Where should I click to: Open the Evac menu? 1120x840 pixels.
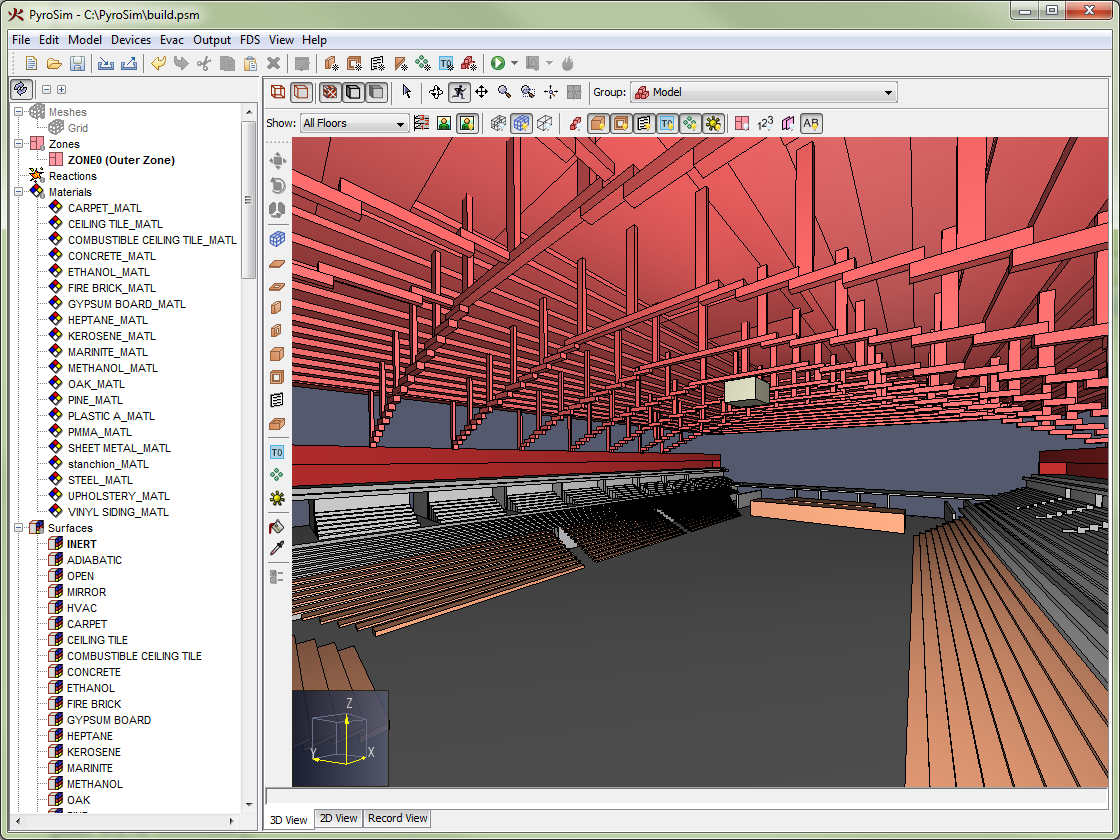(171, 40)
